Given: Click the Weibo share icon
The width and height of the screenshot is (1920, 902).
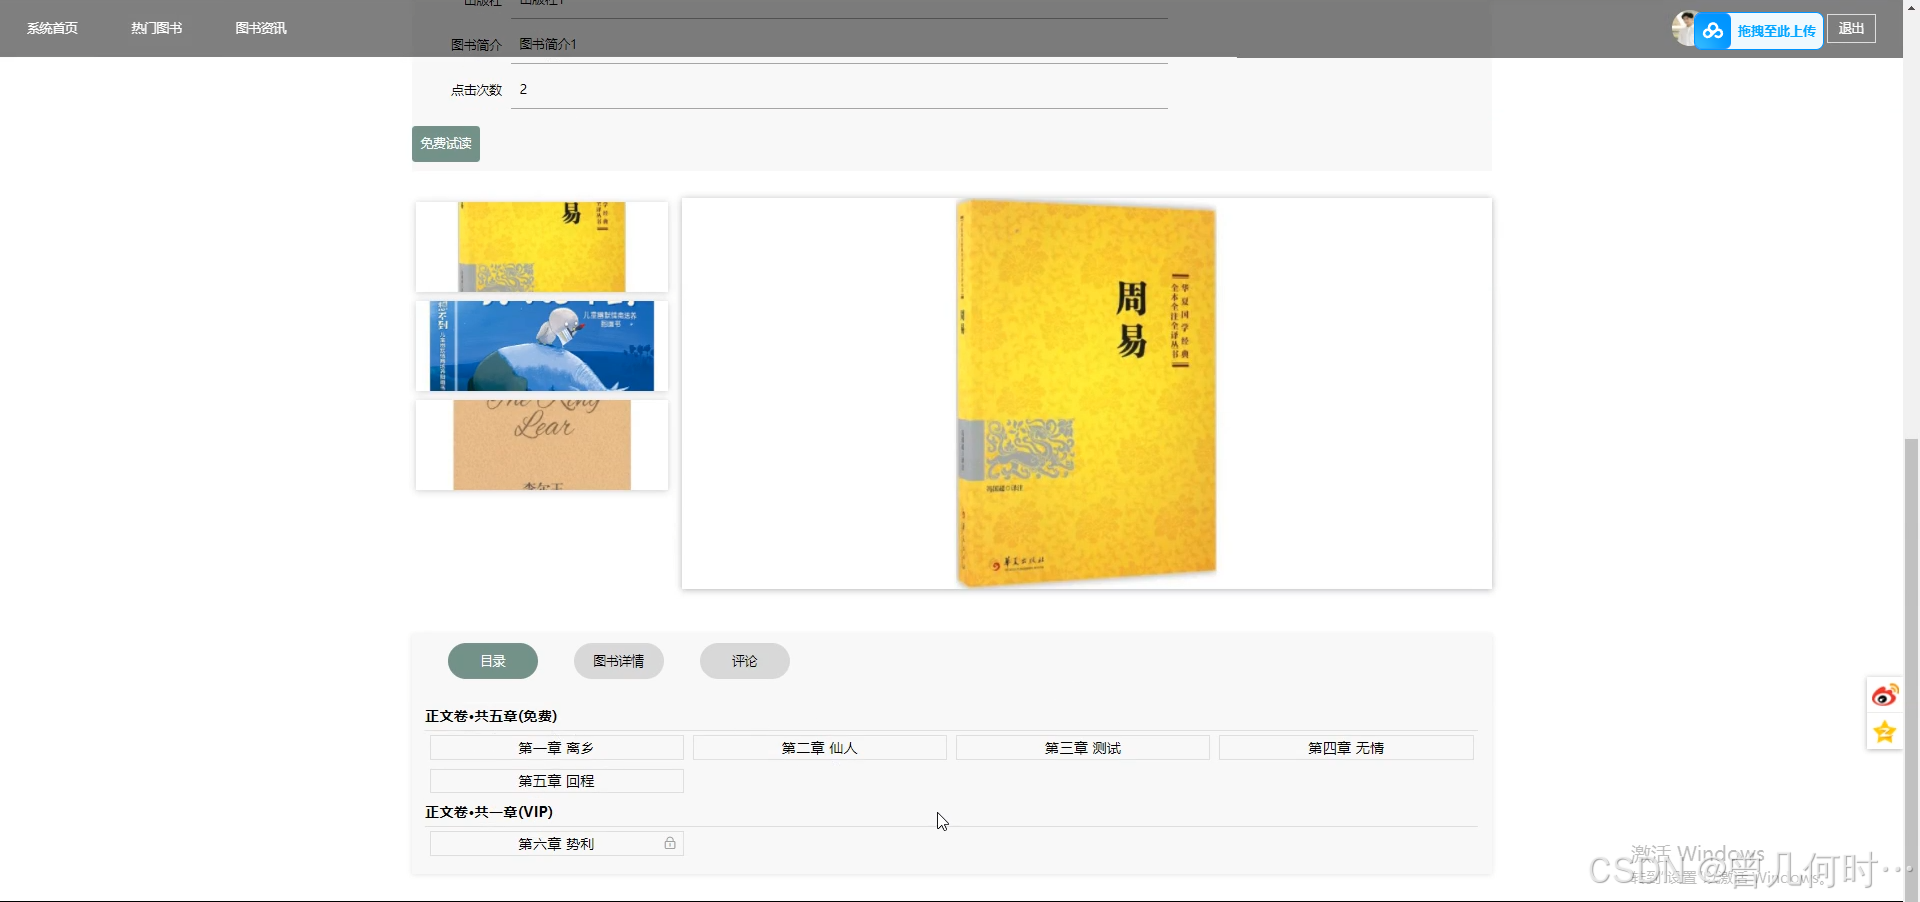Looking at the screenshot, I should [1885, 695].
